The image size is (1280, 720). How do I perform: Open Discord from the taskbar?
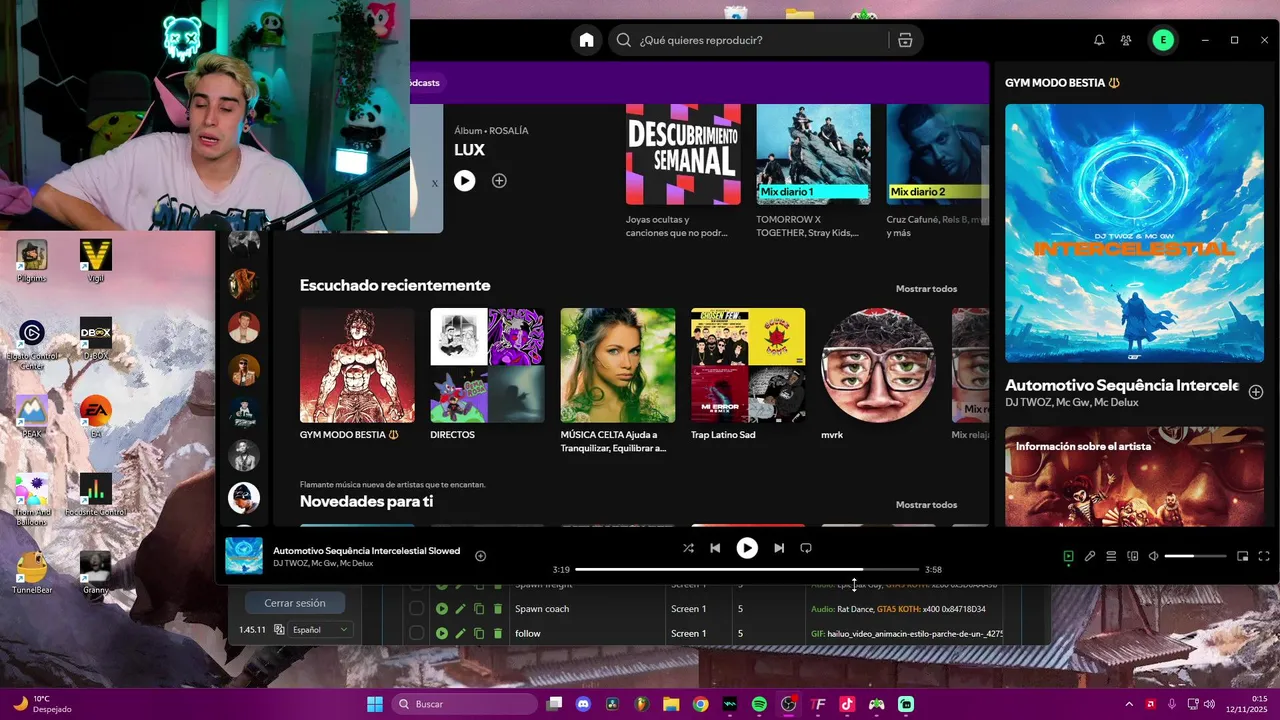pyautogui.click(x=584, y=704)
